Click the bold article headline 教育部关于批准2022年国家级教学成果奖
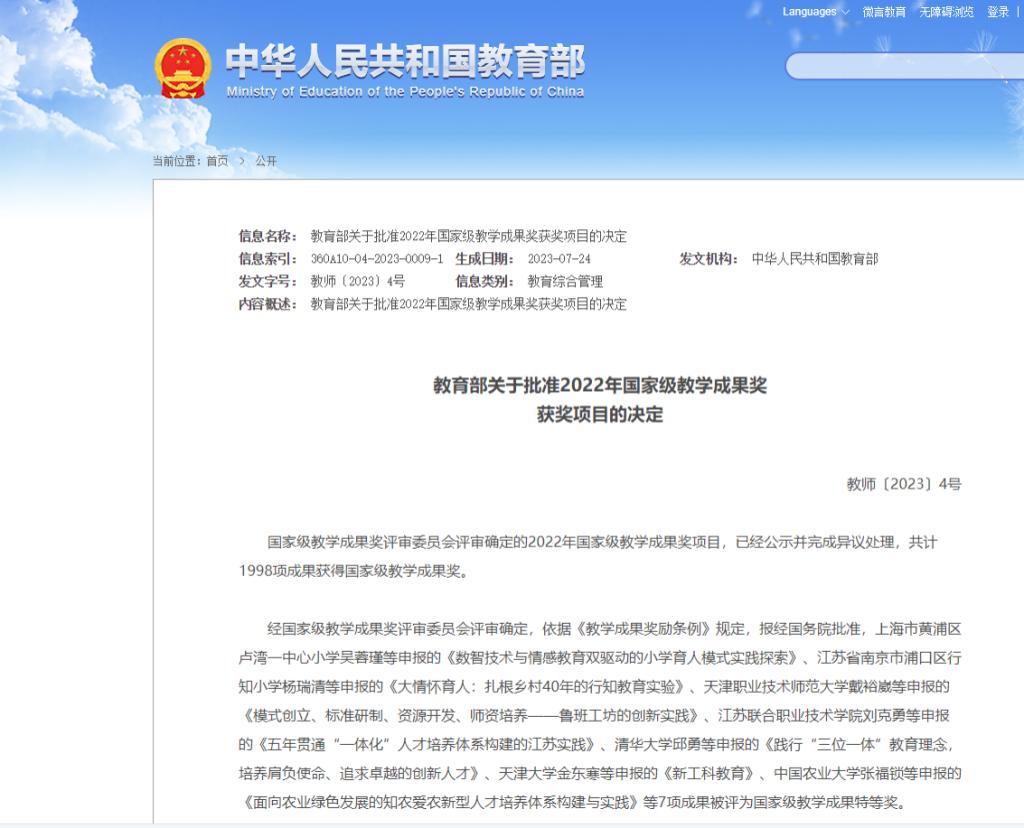Screen dimensions: 1024x828 599,385
